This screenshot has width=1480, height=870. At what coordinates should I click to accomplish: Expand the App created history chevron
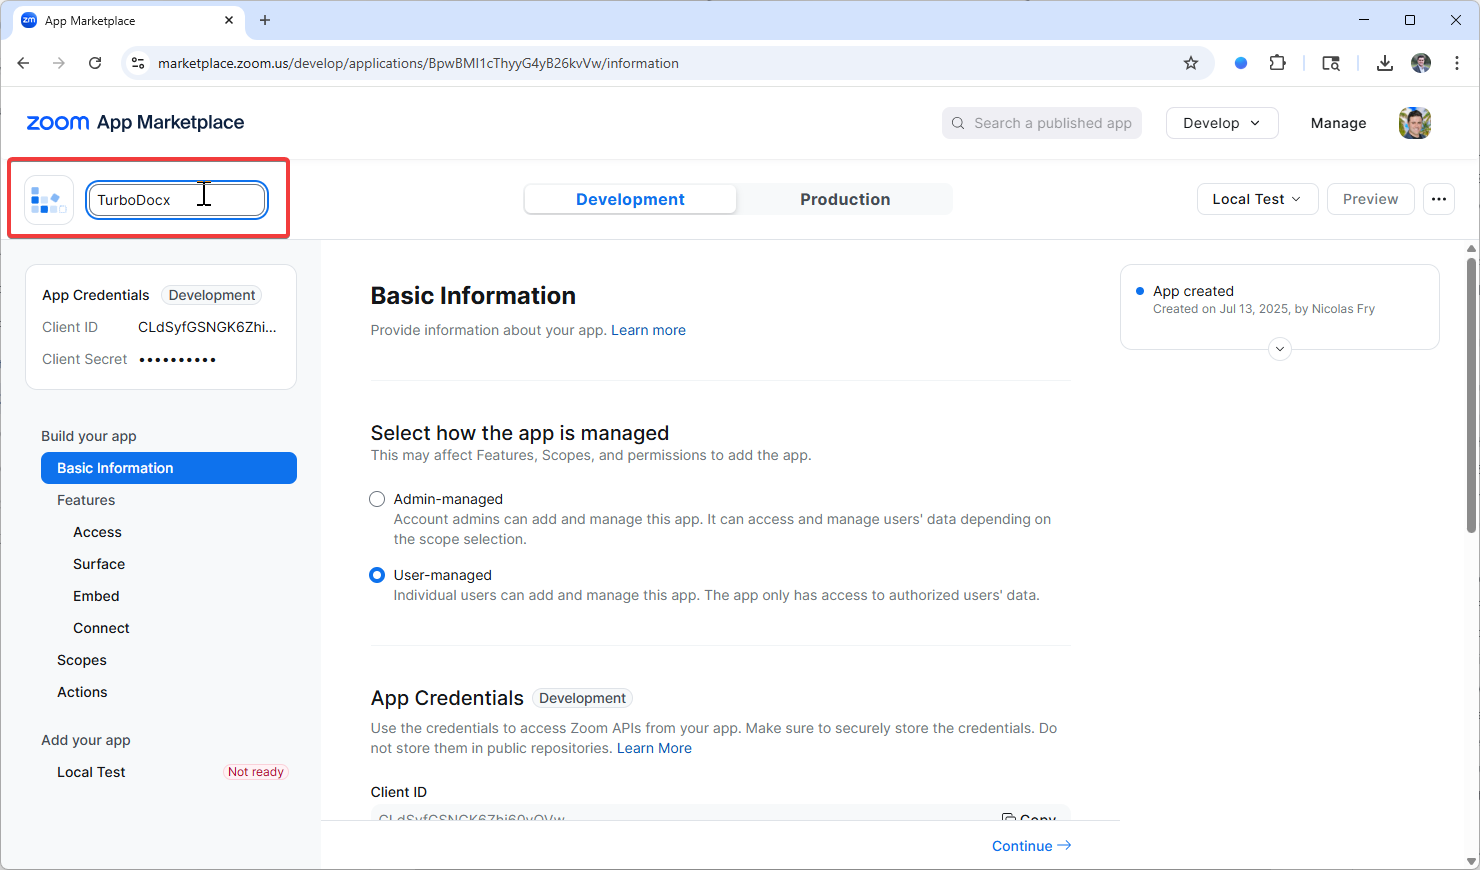[1280, 349]
